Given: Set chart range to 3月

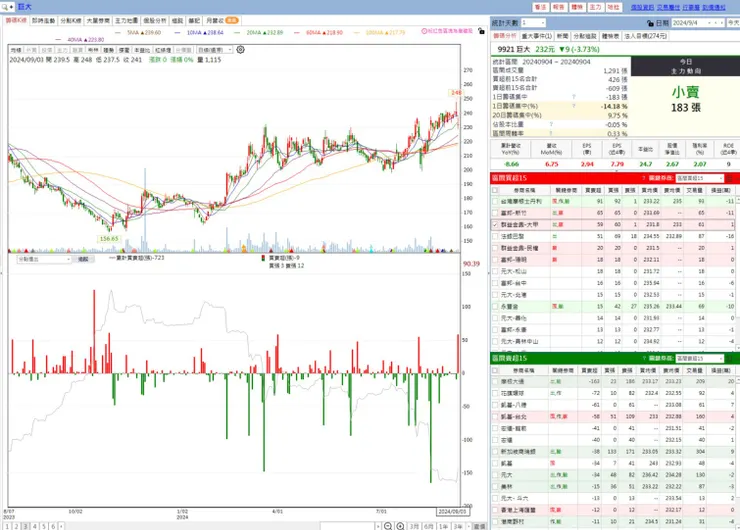Looking at the screenshot, I should tap(414, 526).
